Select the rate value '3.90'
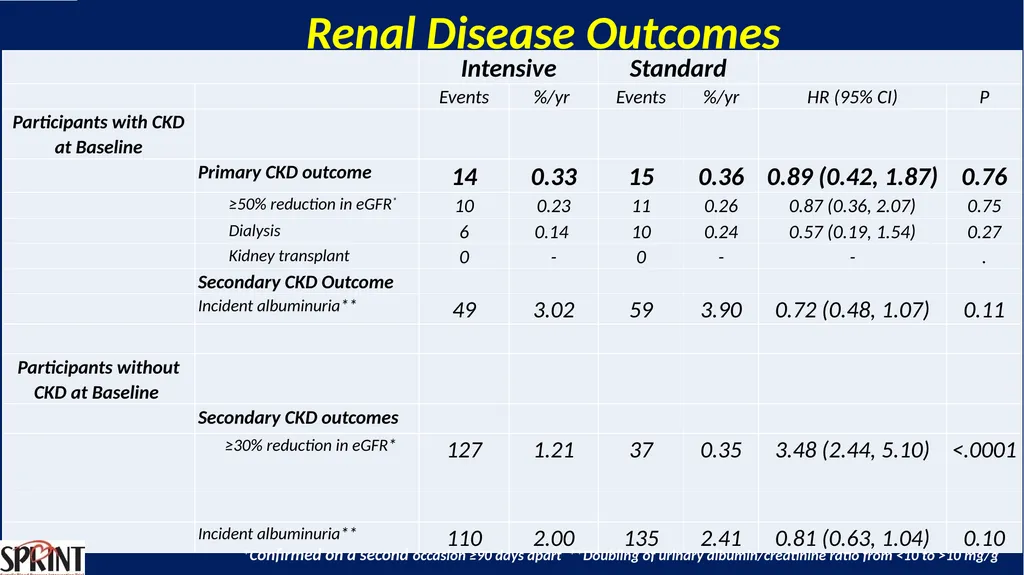The image size is (1024, 575). tap(721, 310)
